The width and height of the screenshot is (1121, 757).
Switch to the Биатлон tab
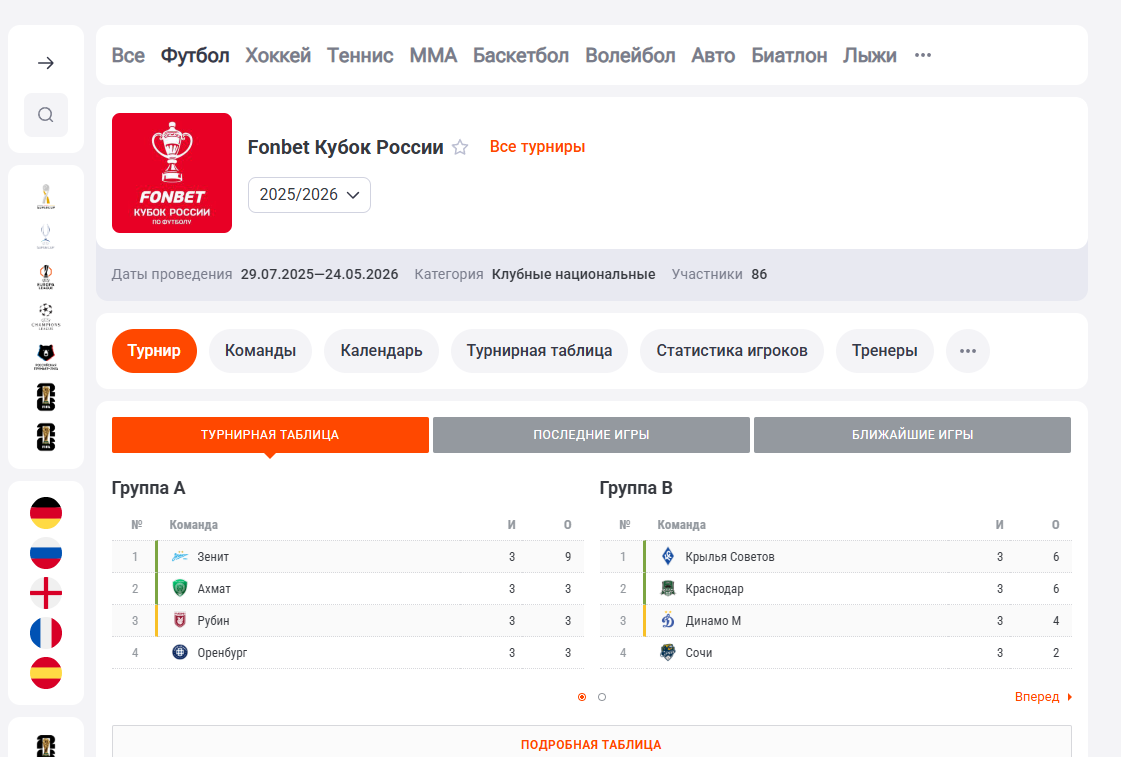click(x=789, y=55)
